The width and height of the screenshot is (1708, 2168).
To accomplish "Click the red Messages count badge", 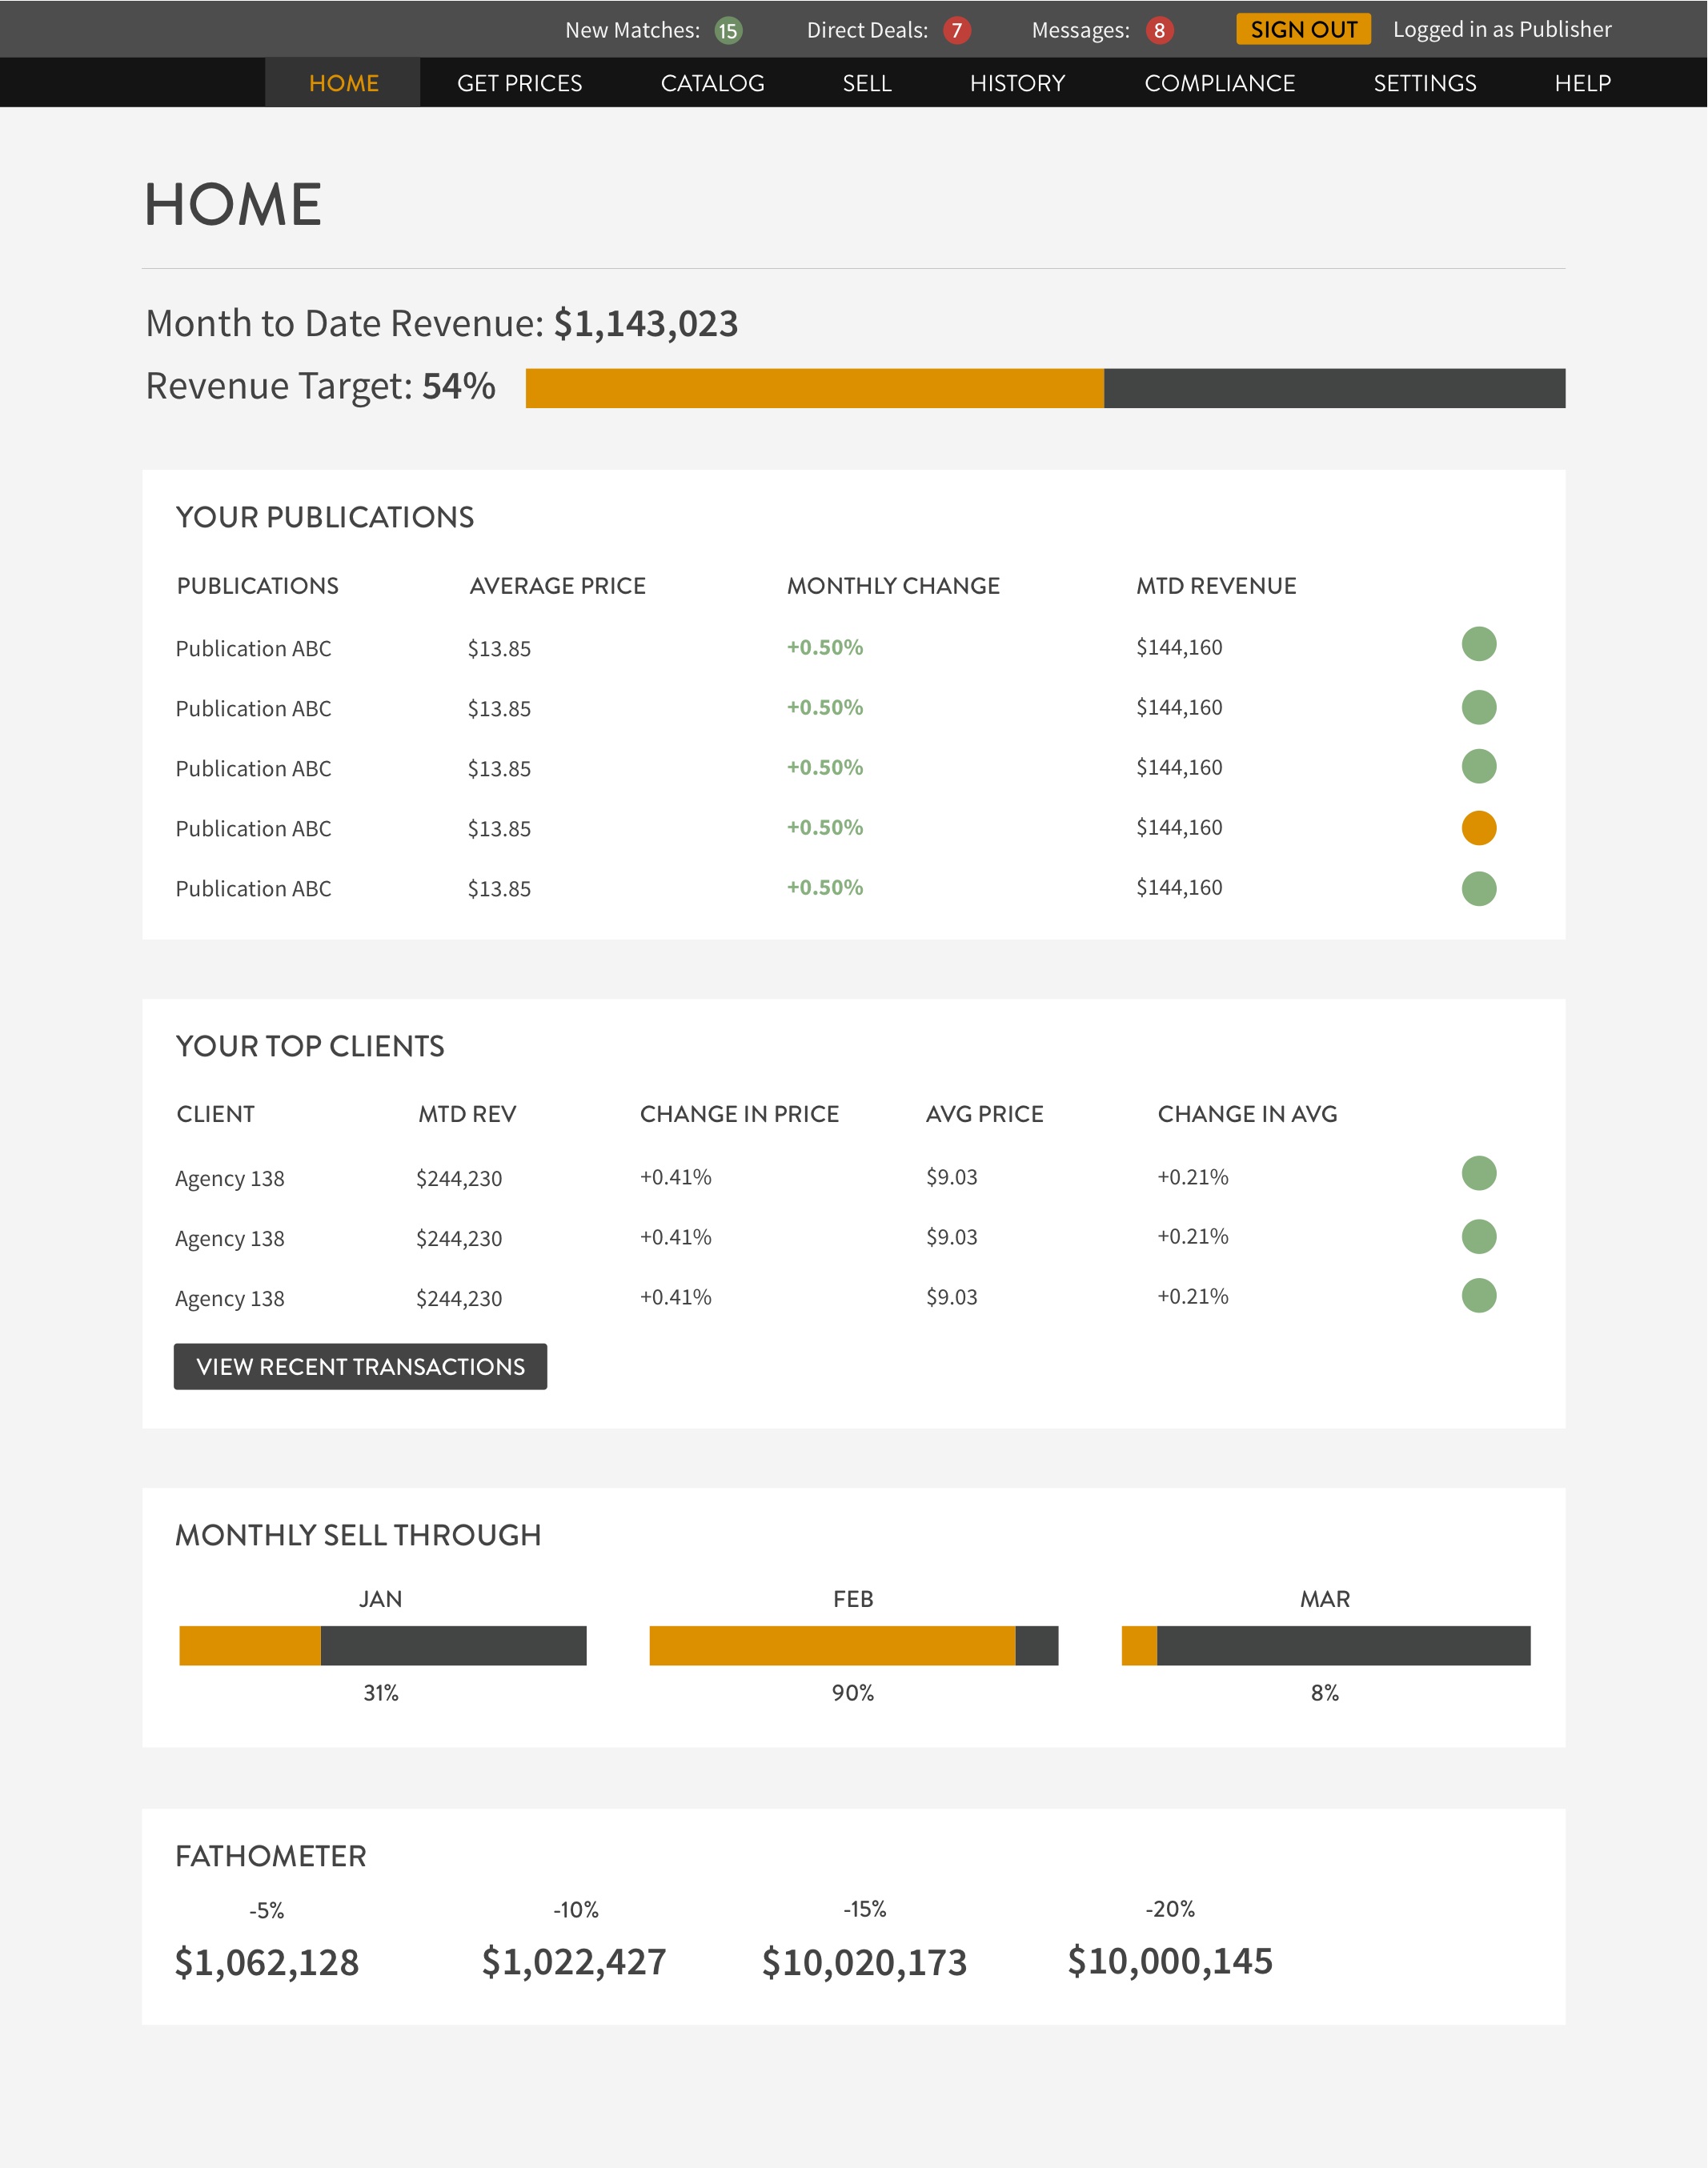I will pyautogui.click(x=1159, y=31).
